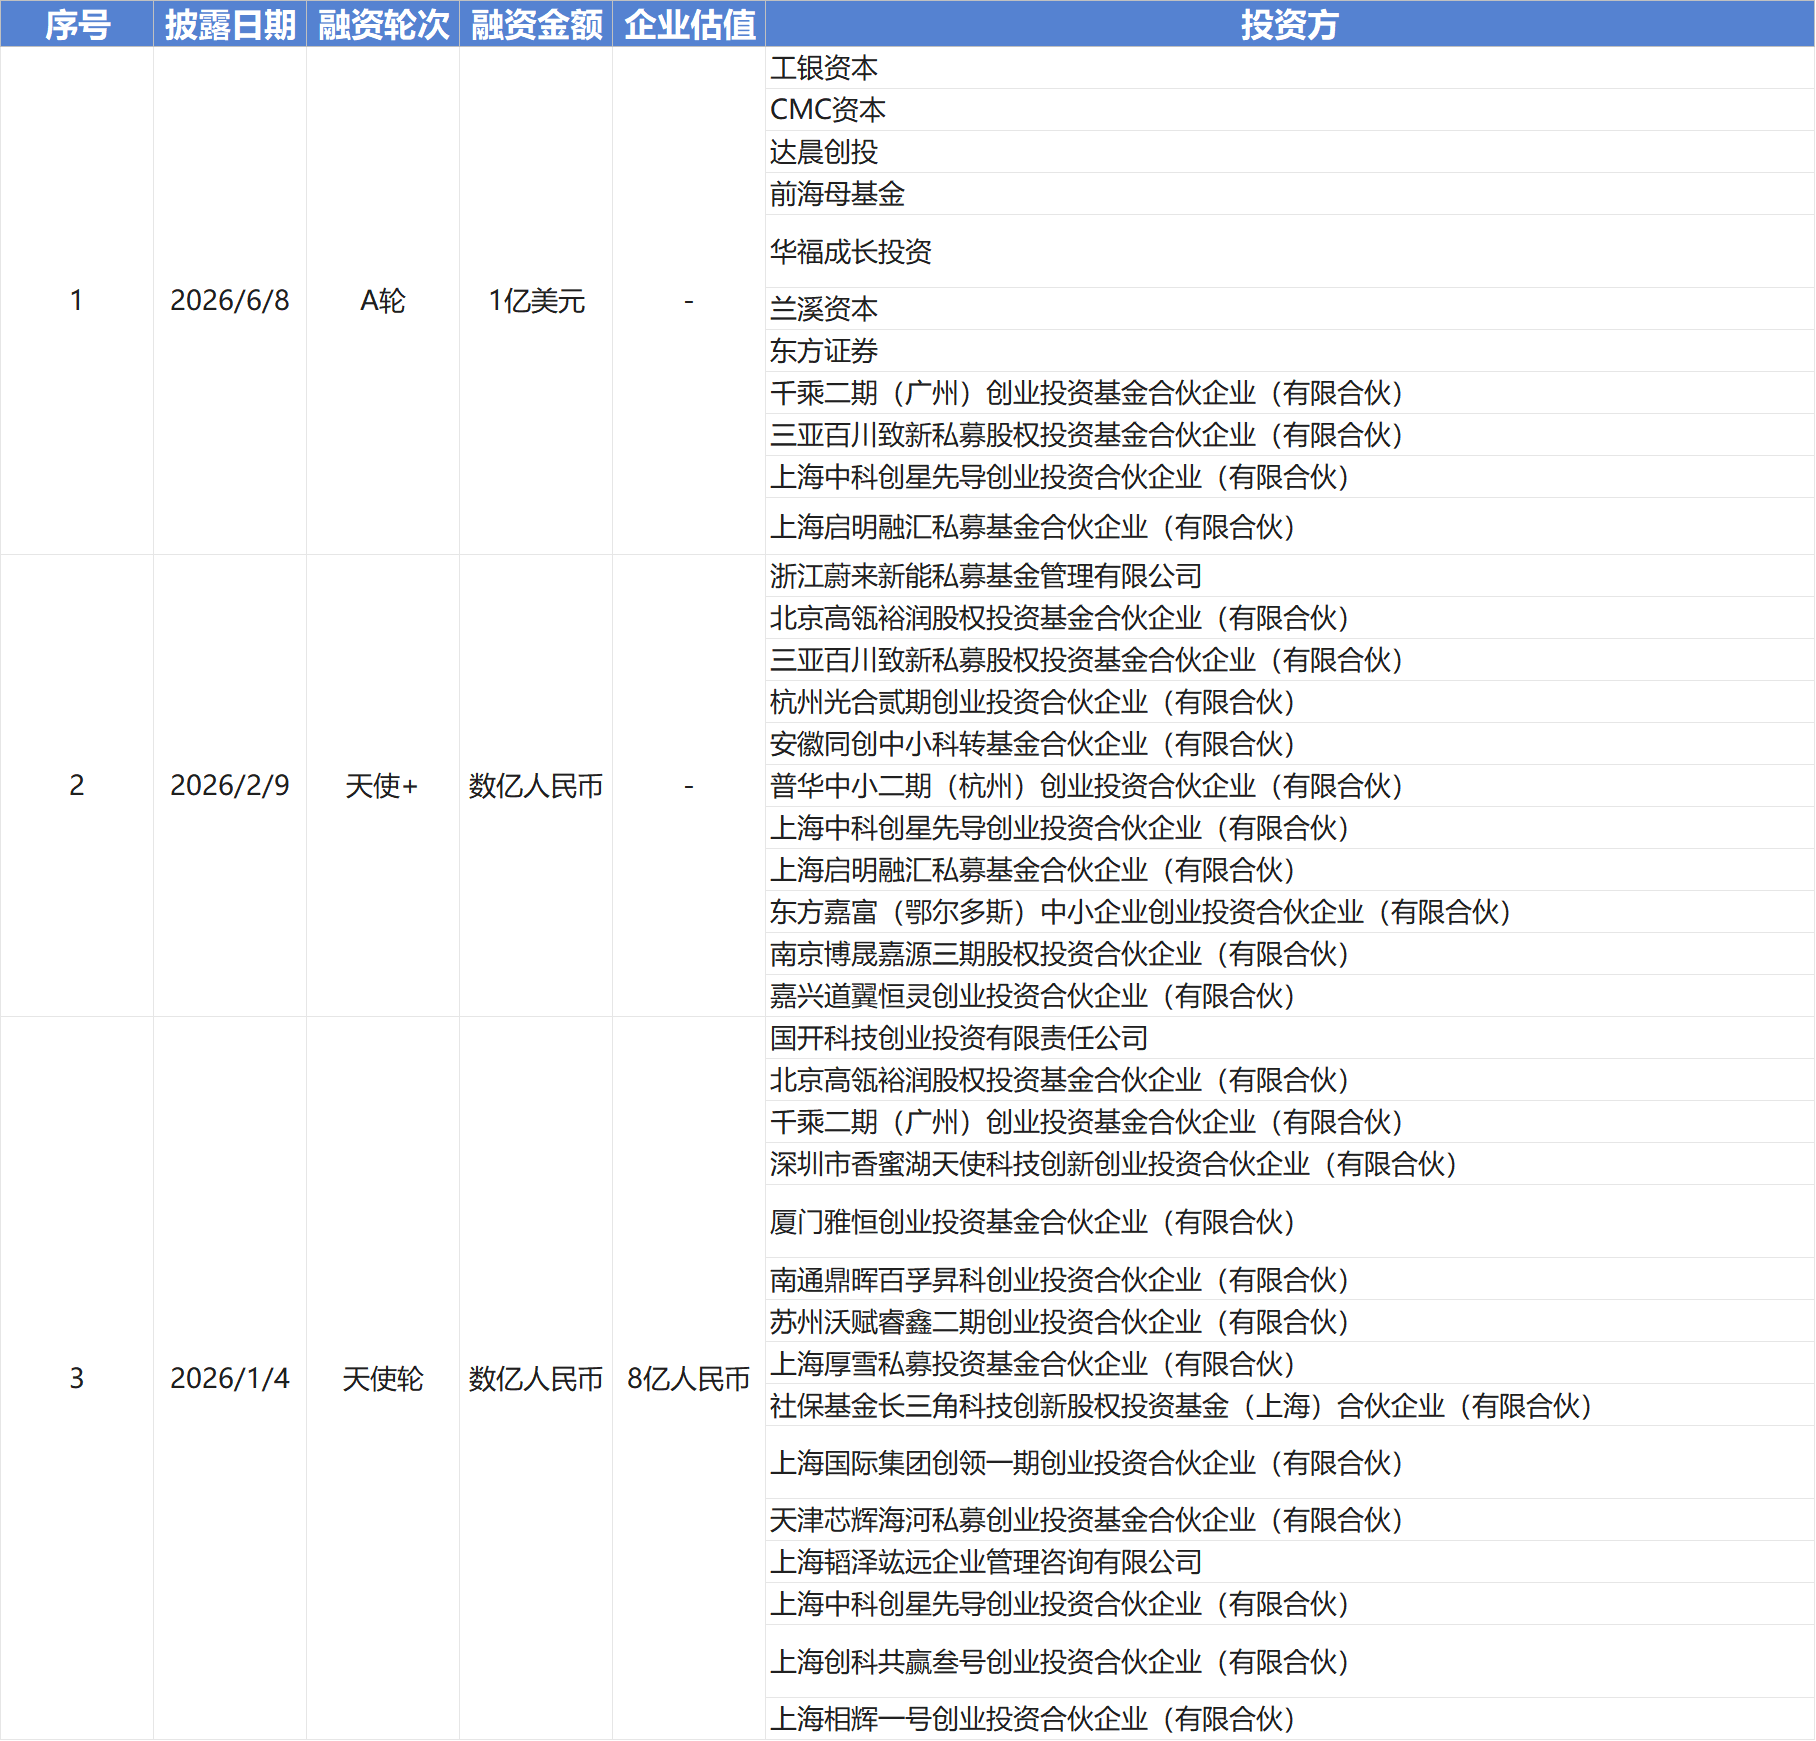Click 数亿人民币 in the 天使轮 row

click(x=536, y=1379)
